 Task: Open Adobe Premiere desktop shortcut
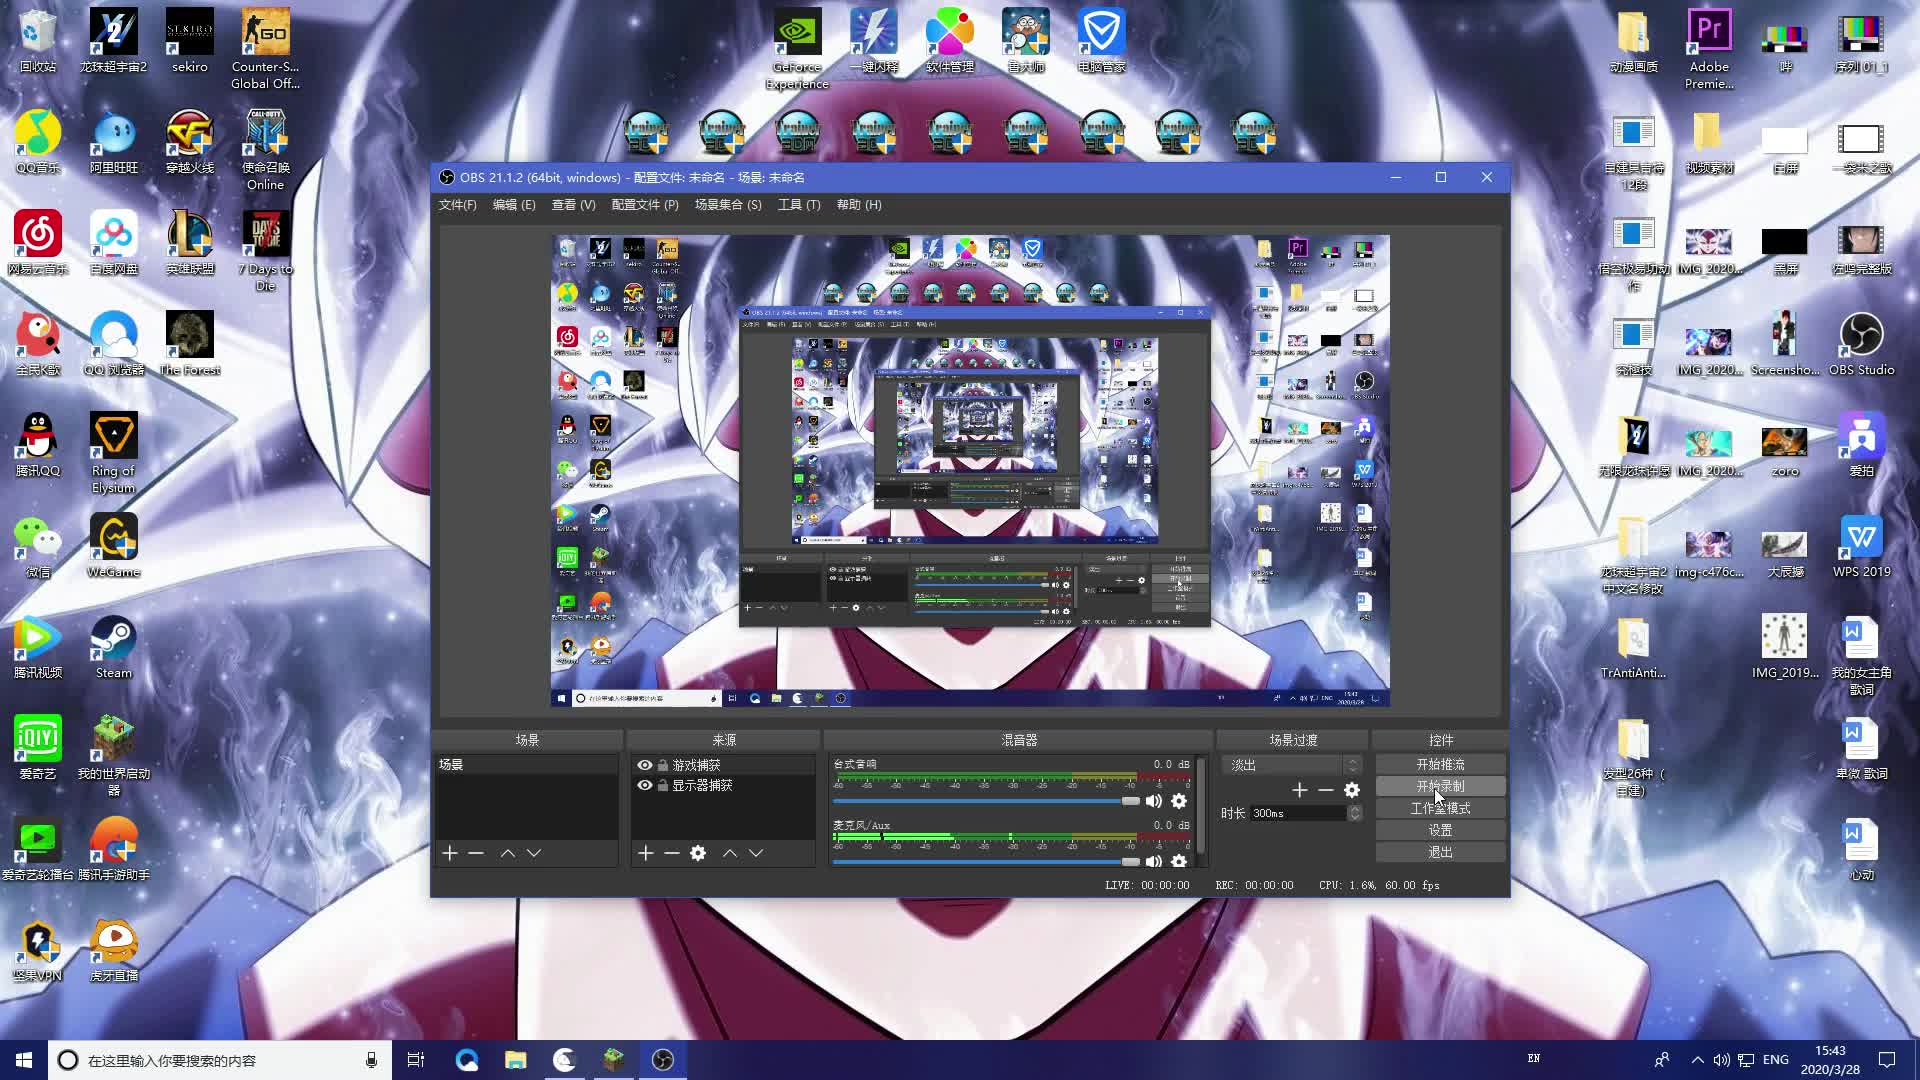pyautogui.click(x=1709, y=49)
